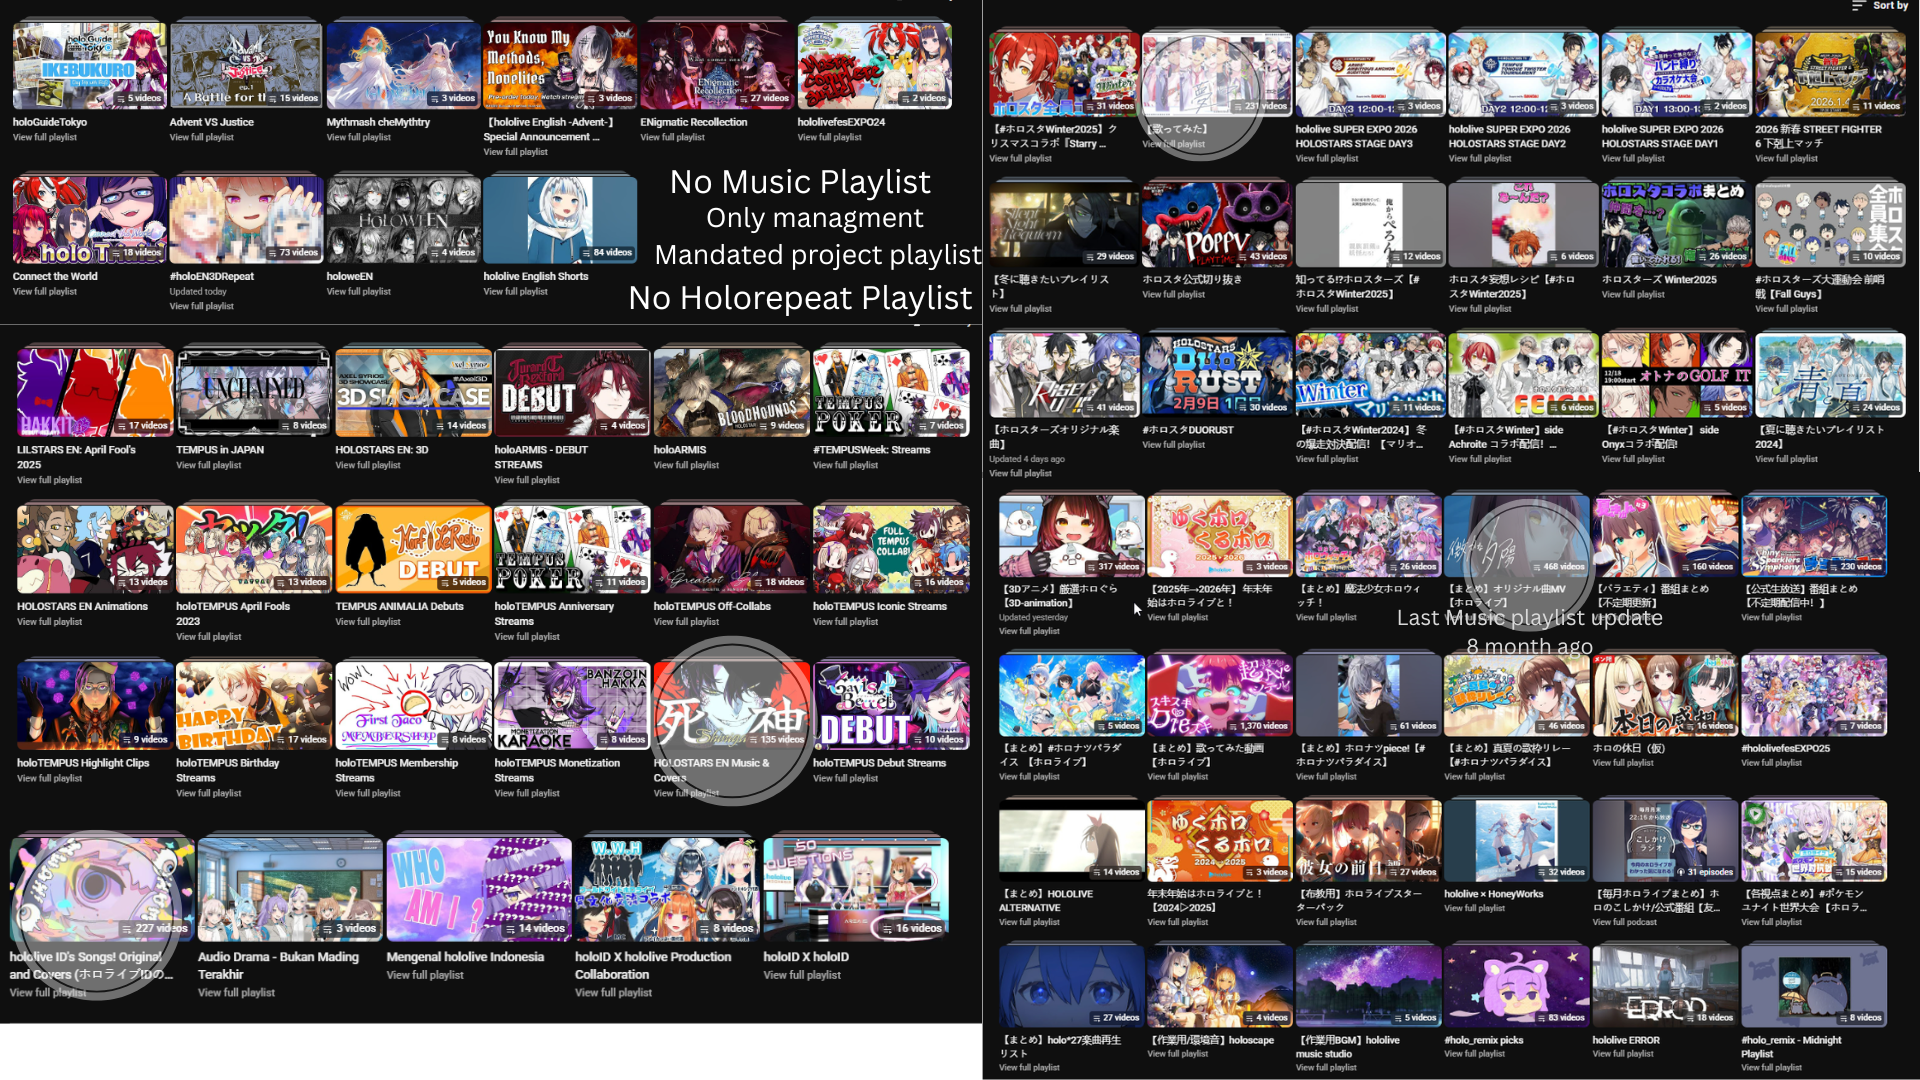The width and height of the screenshot is (1920, 1080).
Task: Click the 1,370 videos playlist count badge
Action: point(1258,726)
